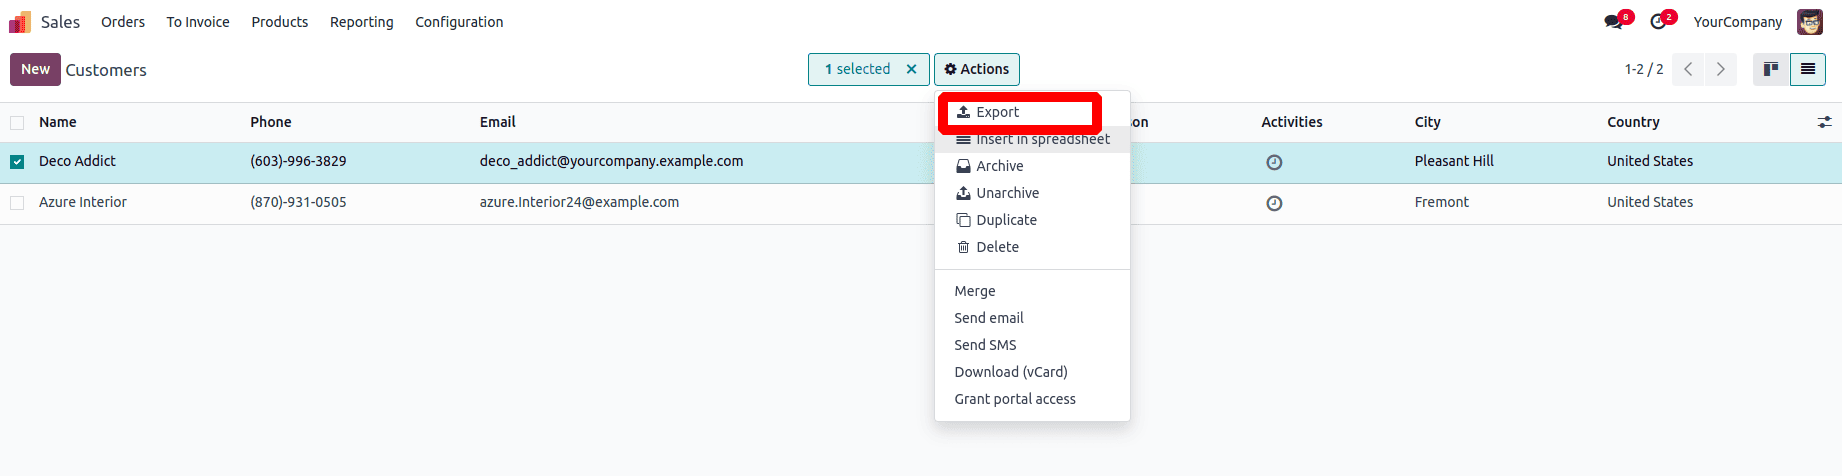Click email azure.Interior24@example.com
The image size is (1842, 476).
point(579,202)
